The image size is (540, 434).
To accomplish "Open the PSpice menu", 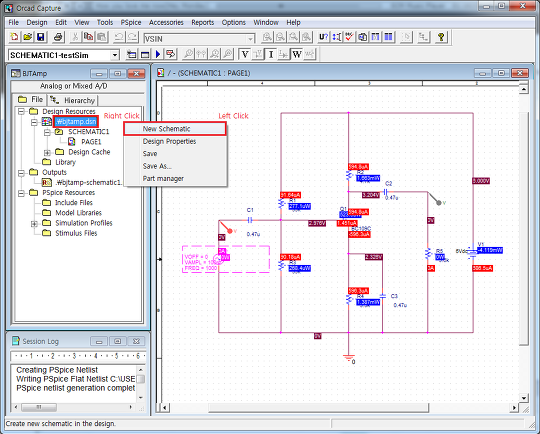I will 131,22.
